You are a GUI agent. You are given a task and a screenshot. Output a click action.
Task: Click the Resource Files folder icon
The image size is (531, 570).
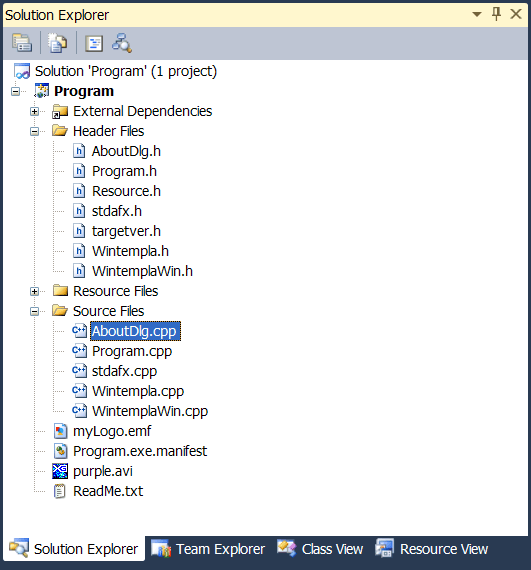(60, 290)
